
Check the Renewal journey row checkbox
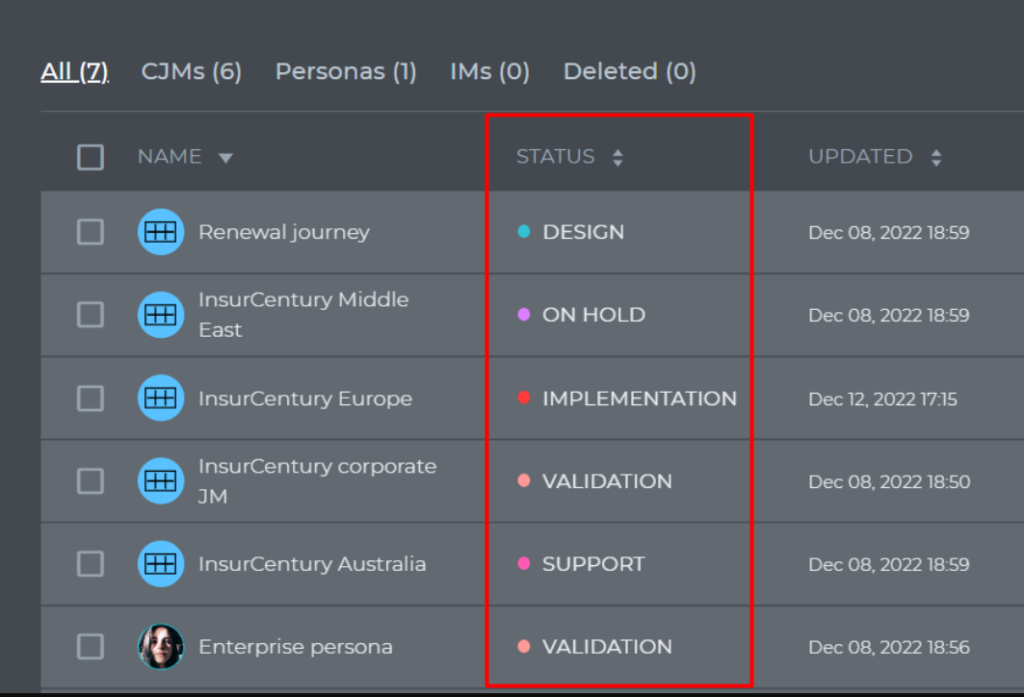(90, 232)
